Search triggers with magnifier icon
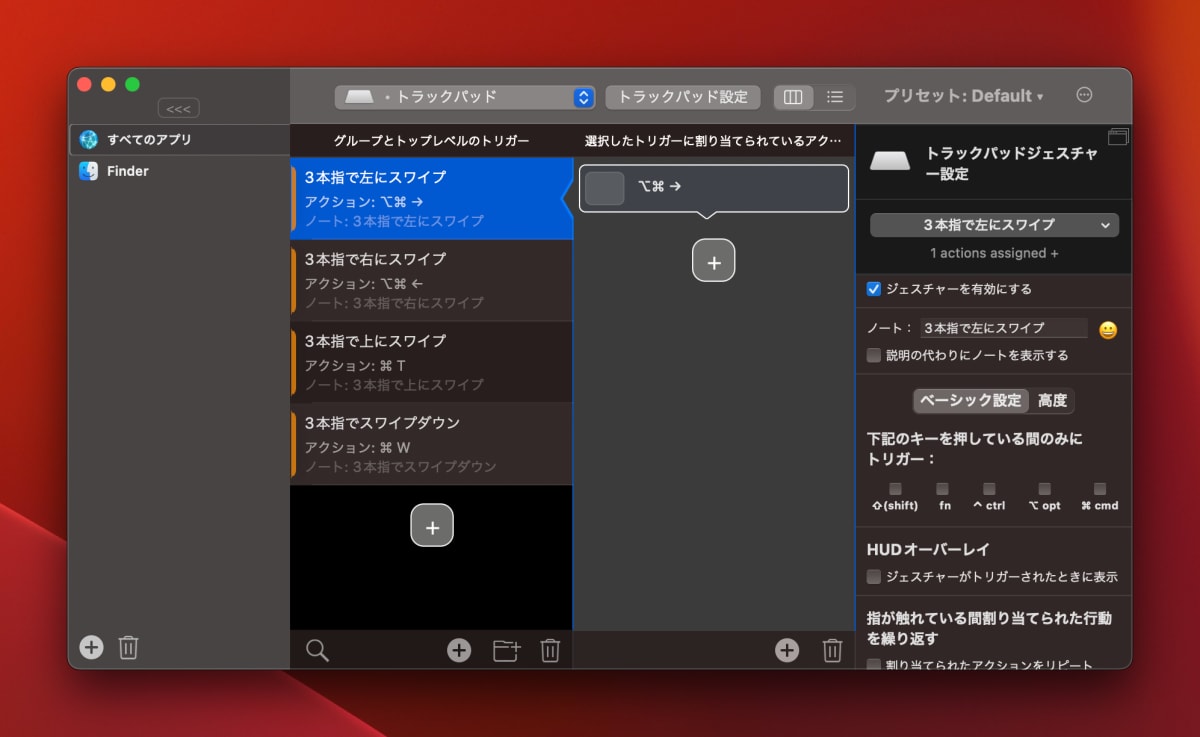The image size is (1200, 737). (x=317, y=650)
